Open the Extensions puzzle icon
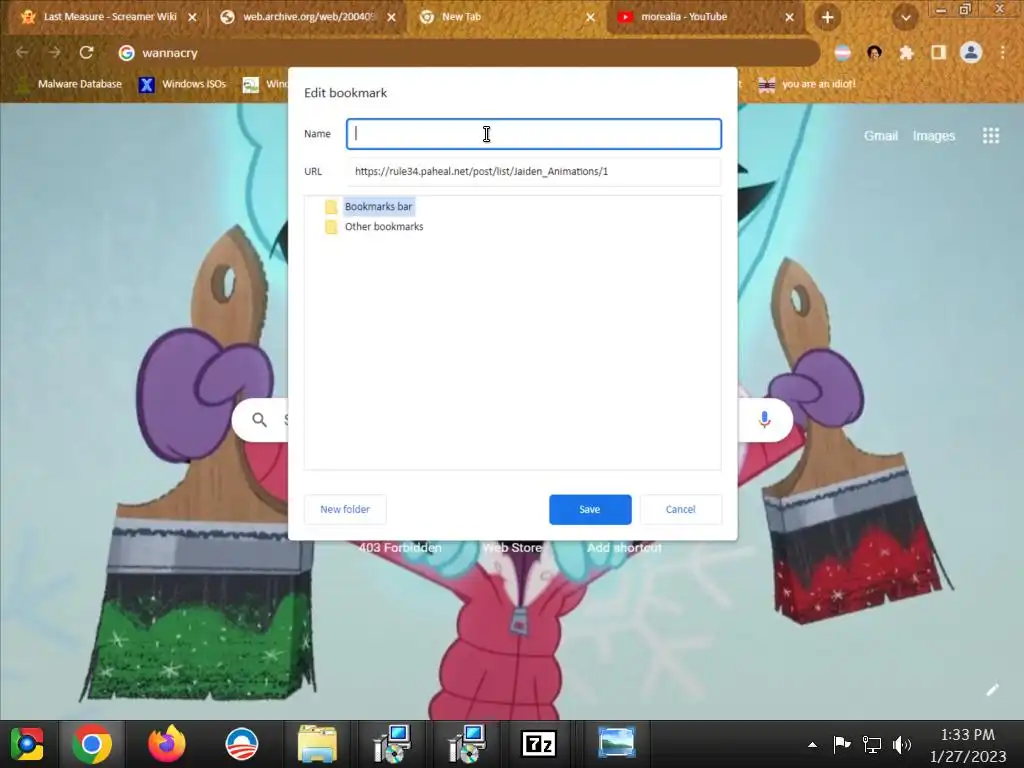The width and height of the screenshot is (1024, 768). click(x=906, y=53)
